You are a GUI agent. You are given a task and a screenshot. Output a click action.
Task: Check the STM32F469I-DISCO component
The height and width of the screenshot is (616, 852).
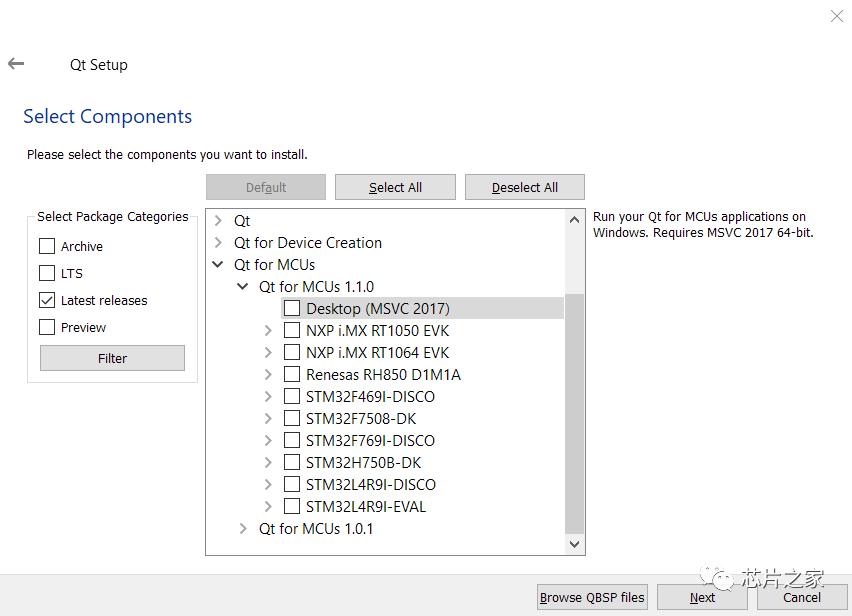point(292,396)
